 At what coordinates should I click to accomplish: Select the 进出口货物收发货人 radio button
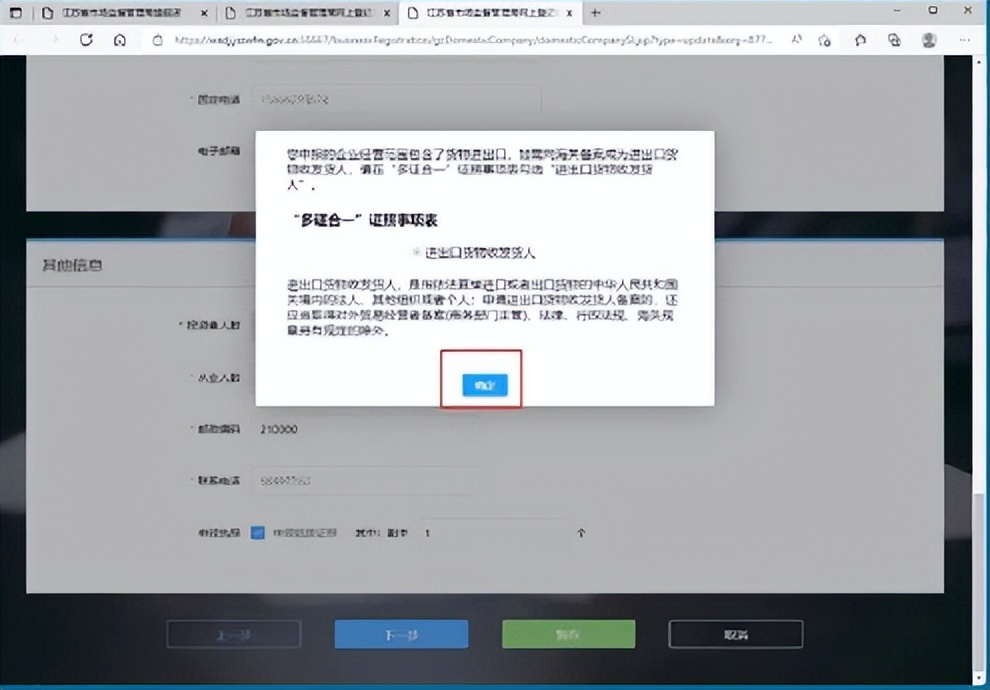416,252
